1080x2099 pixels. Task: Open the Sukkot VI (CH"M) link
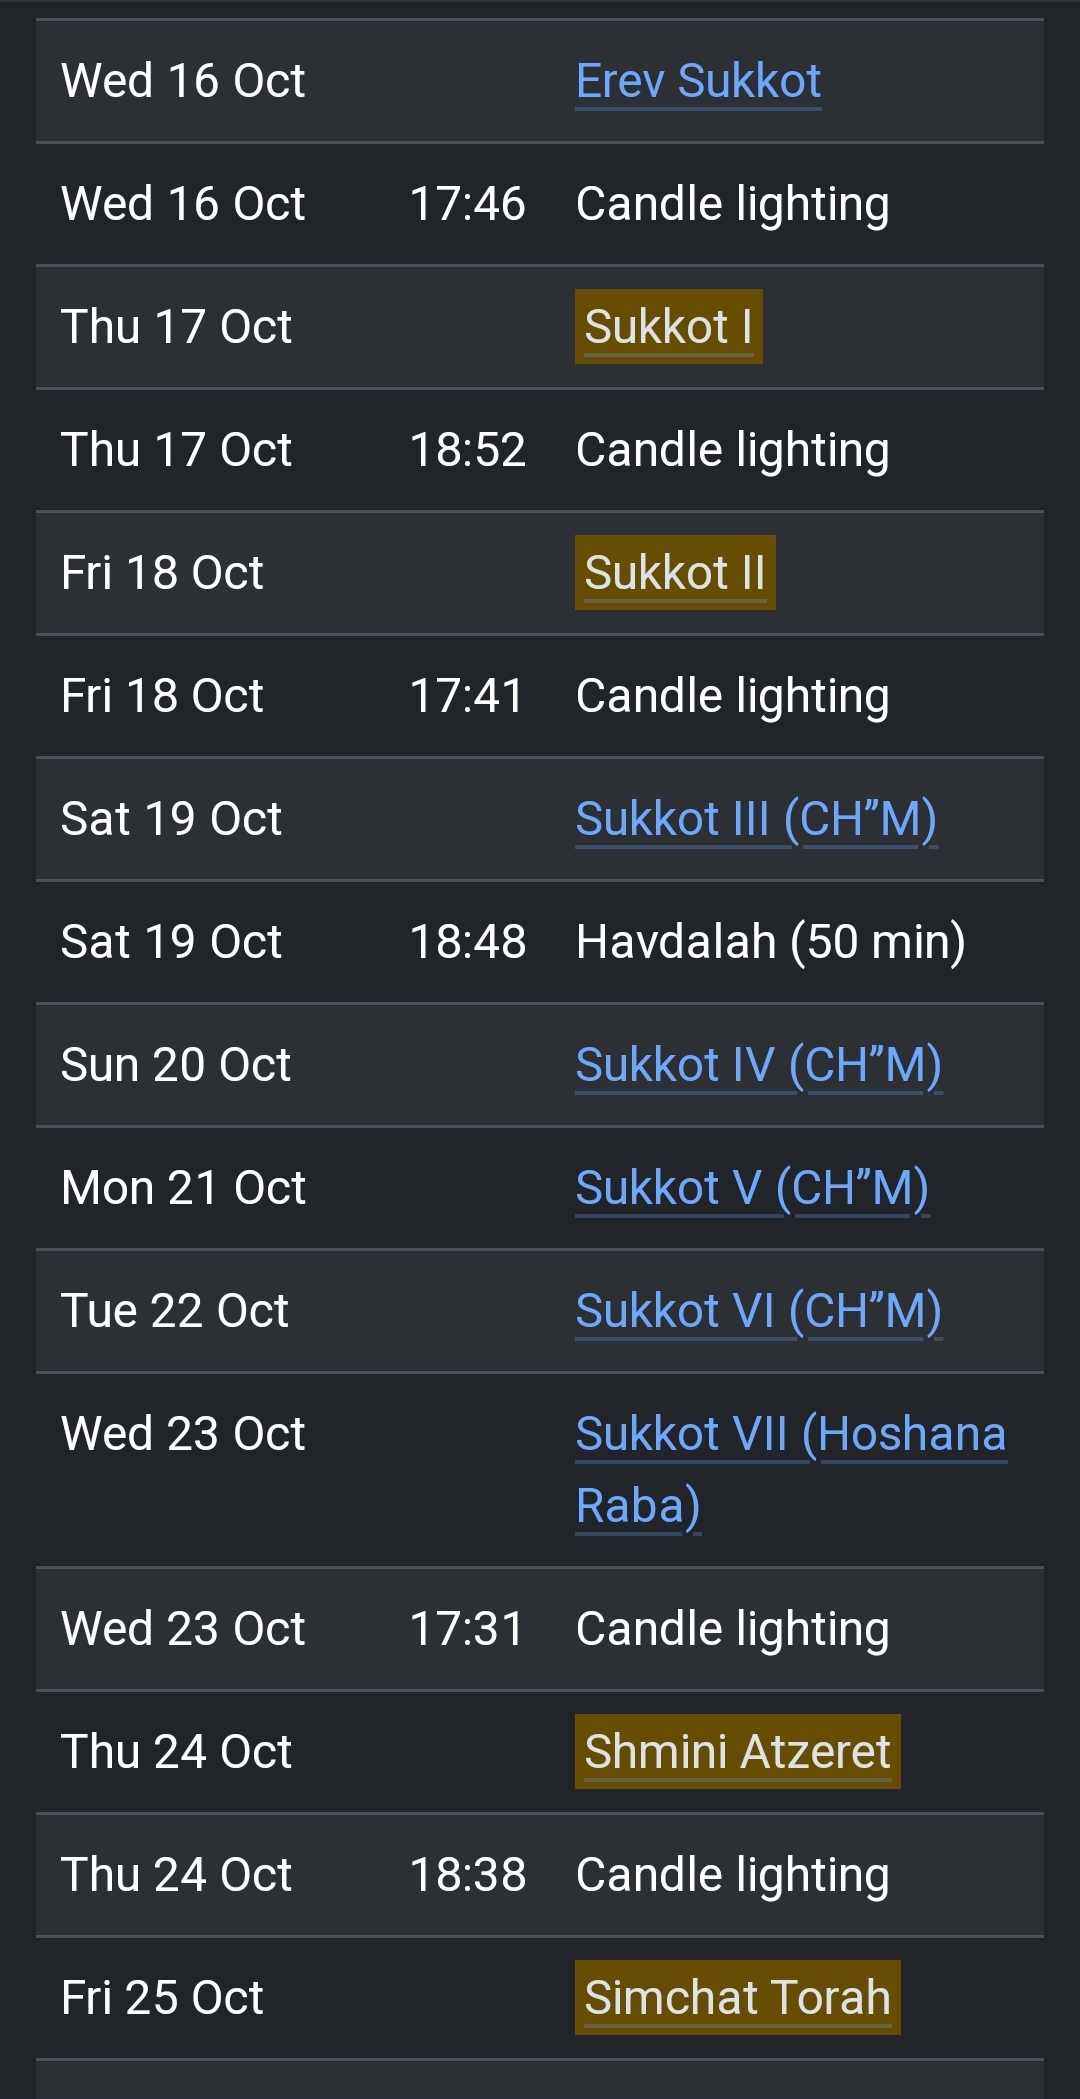758,1311
